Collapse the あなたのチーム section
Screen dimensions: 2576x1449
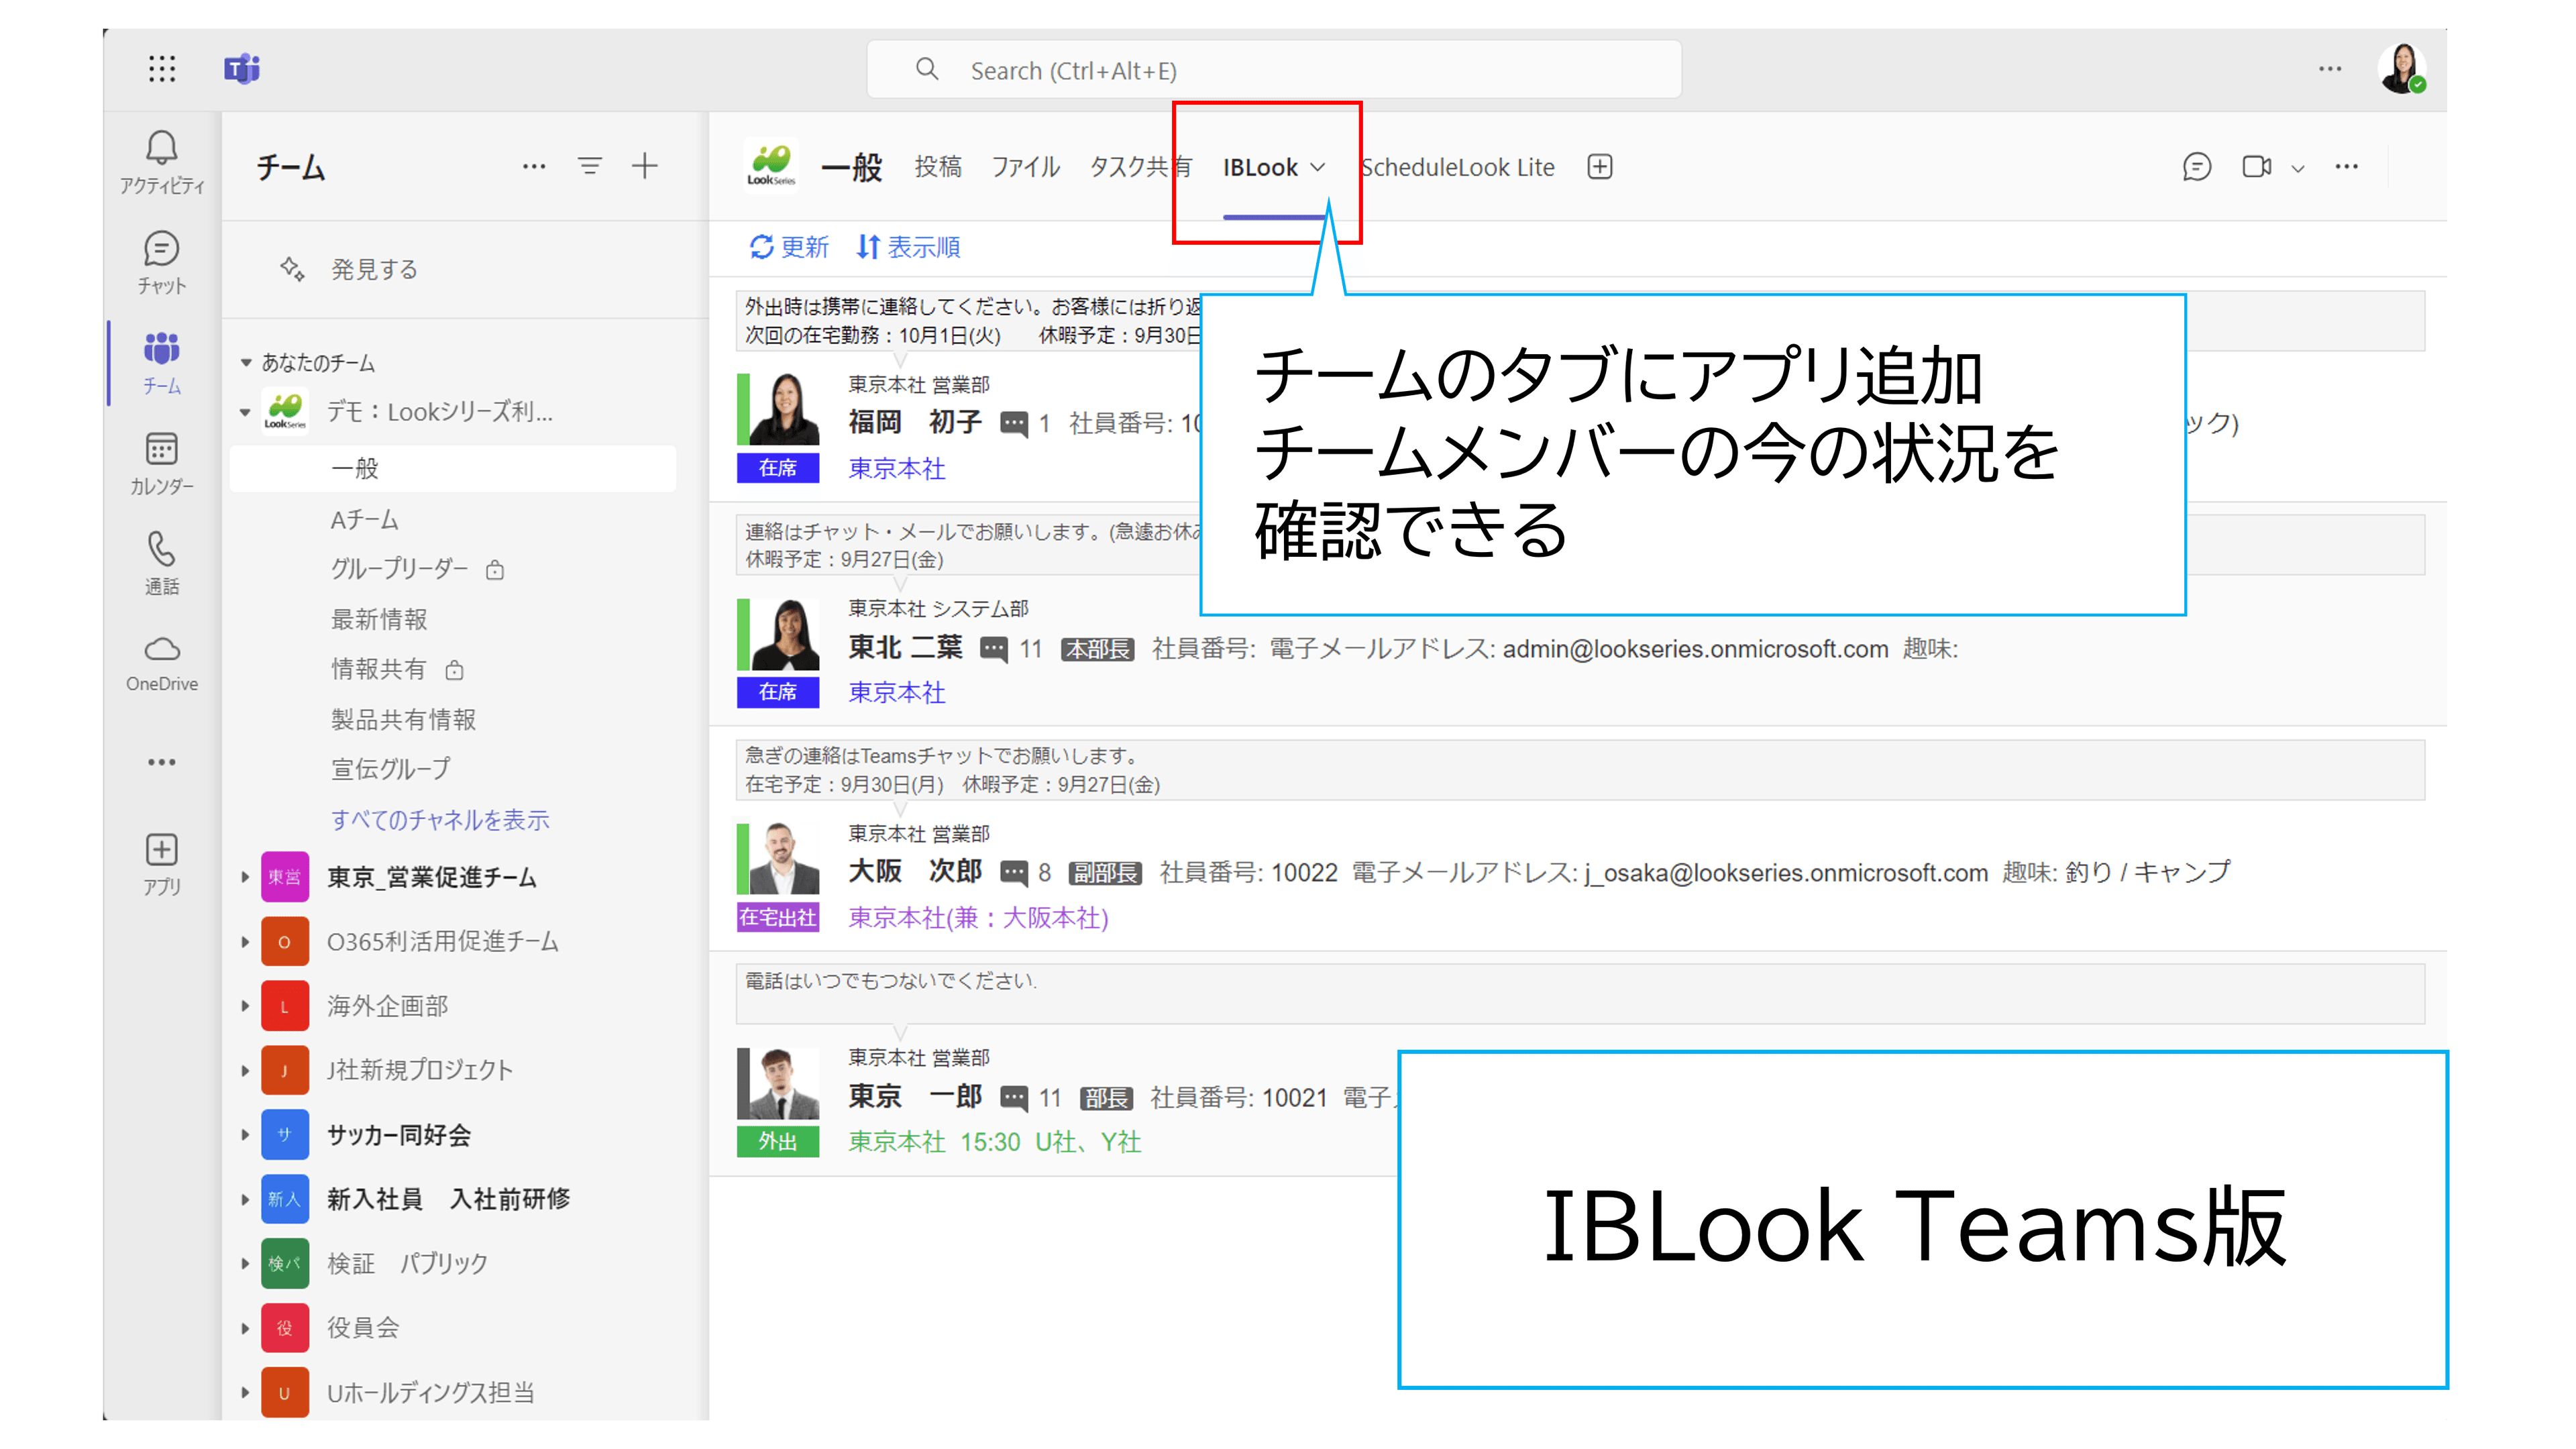(246, 363)
